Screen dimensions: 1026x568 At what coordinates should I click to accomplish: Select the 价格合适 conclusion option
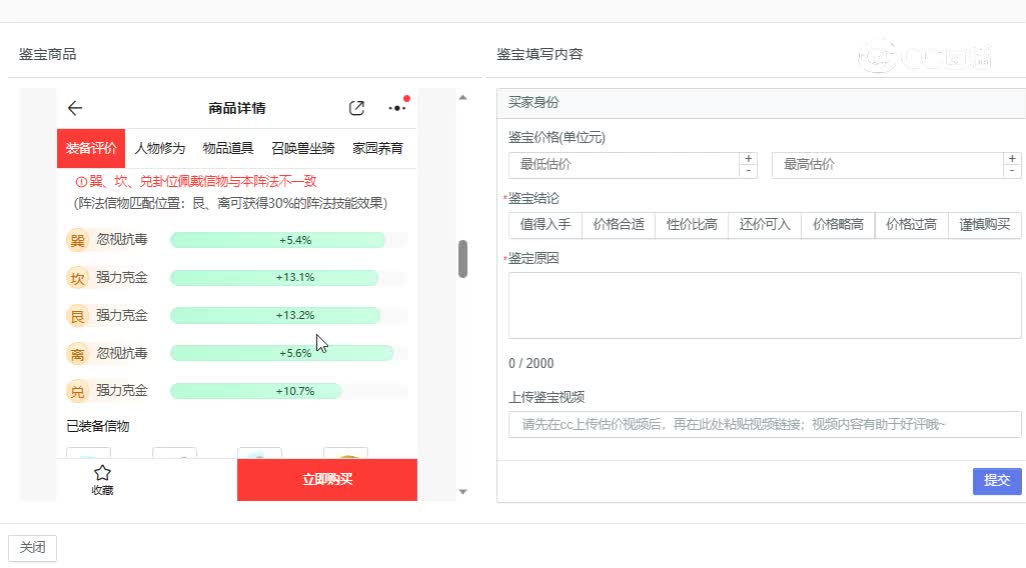point(618,225)
